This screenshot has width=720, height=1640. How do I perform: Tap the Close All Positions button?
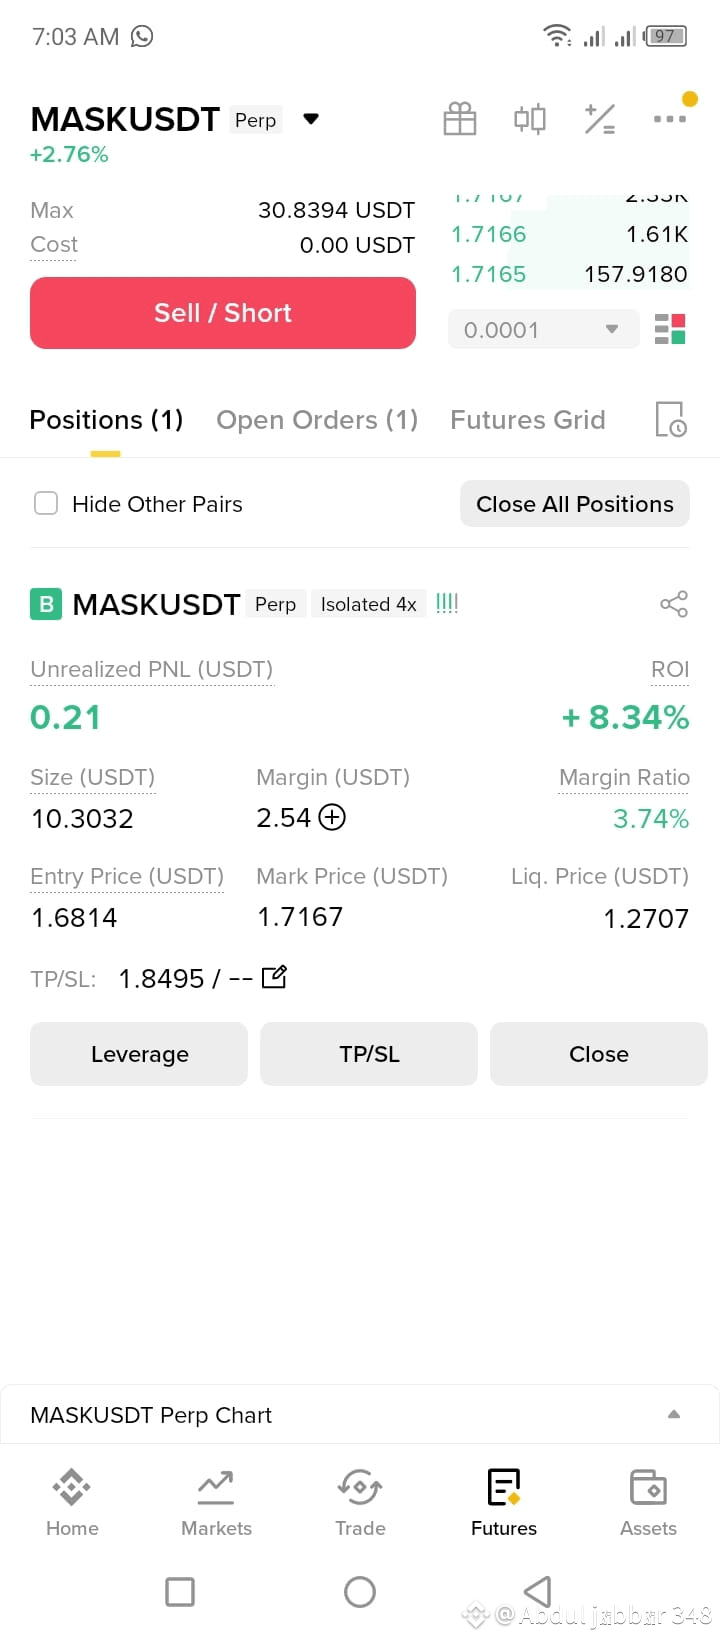pyautogui.click(x=575, y=504)
